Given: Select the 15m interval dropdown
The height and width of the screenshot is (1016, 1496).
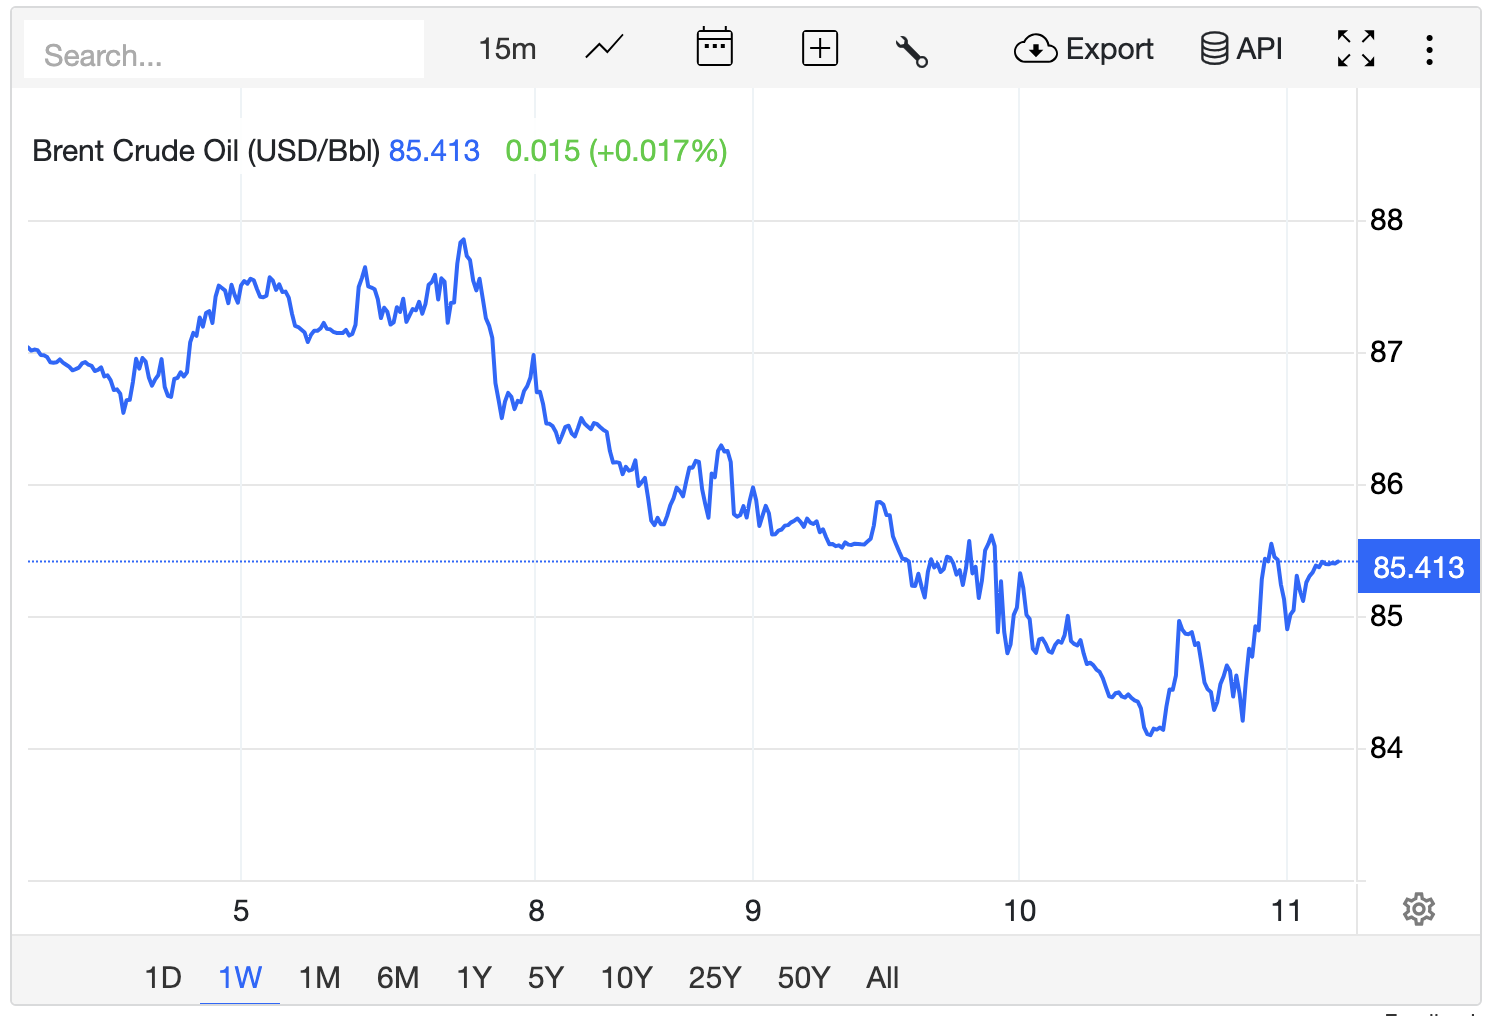Looking at the screenshot, I should pyautogui.click(x=507, y=48).
